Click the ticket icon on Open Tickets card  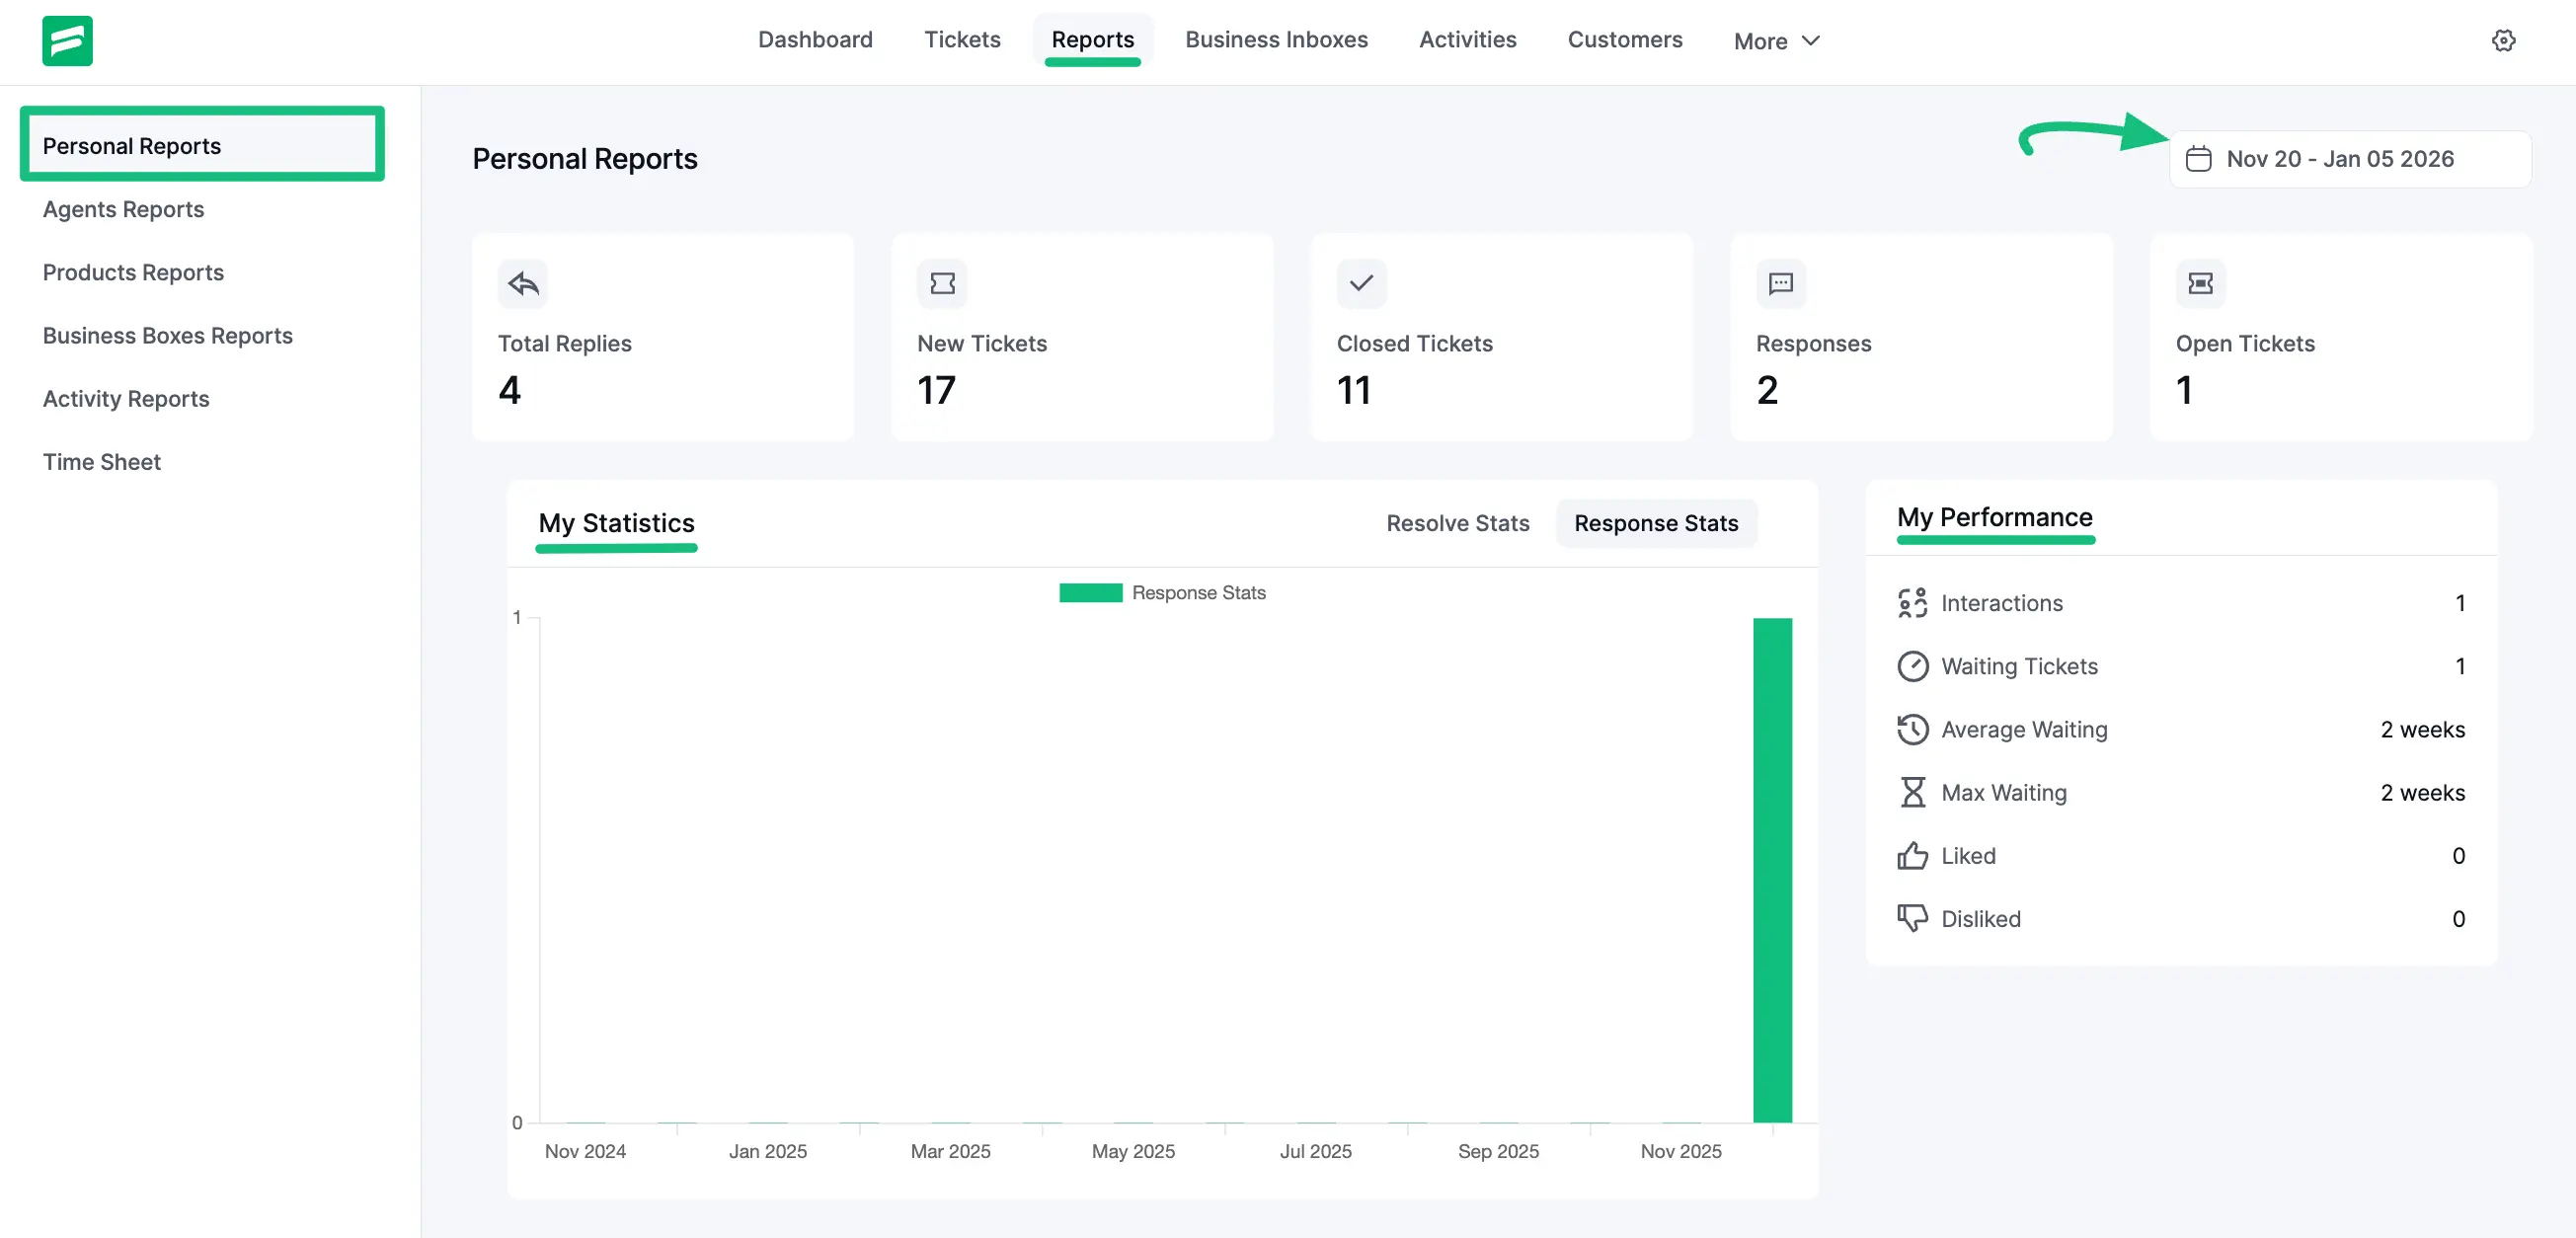click(2200, 283)
